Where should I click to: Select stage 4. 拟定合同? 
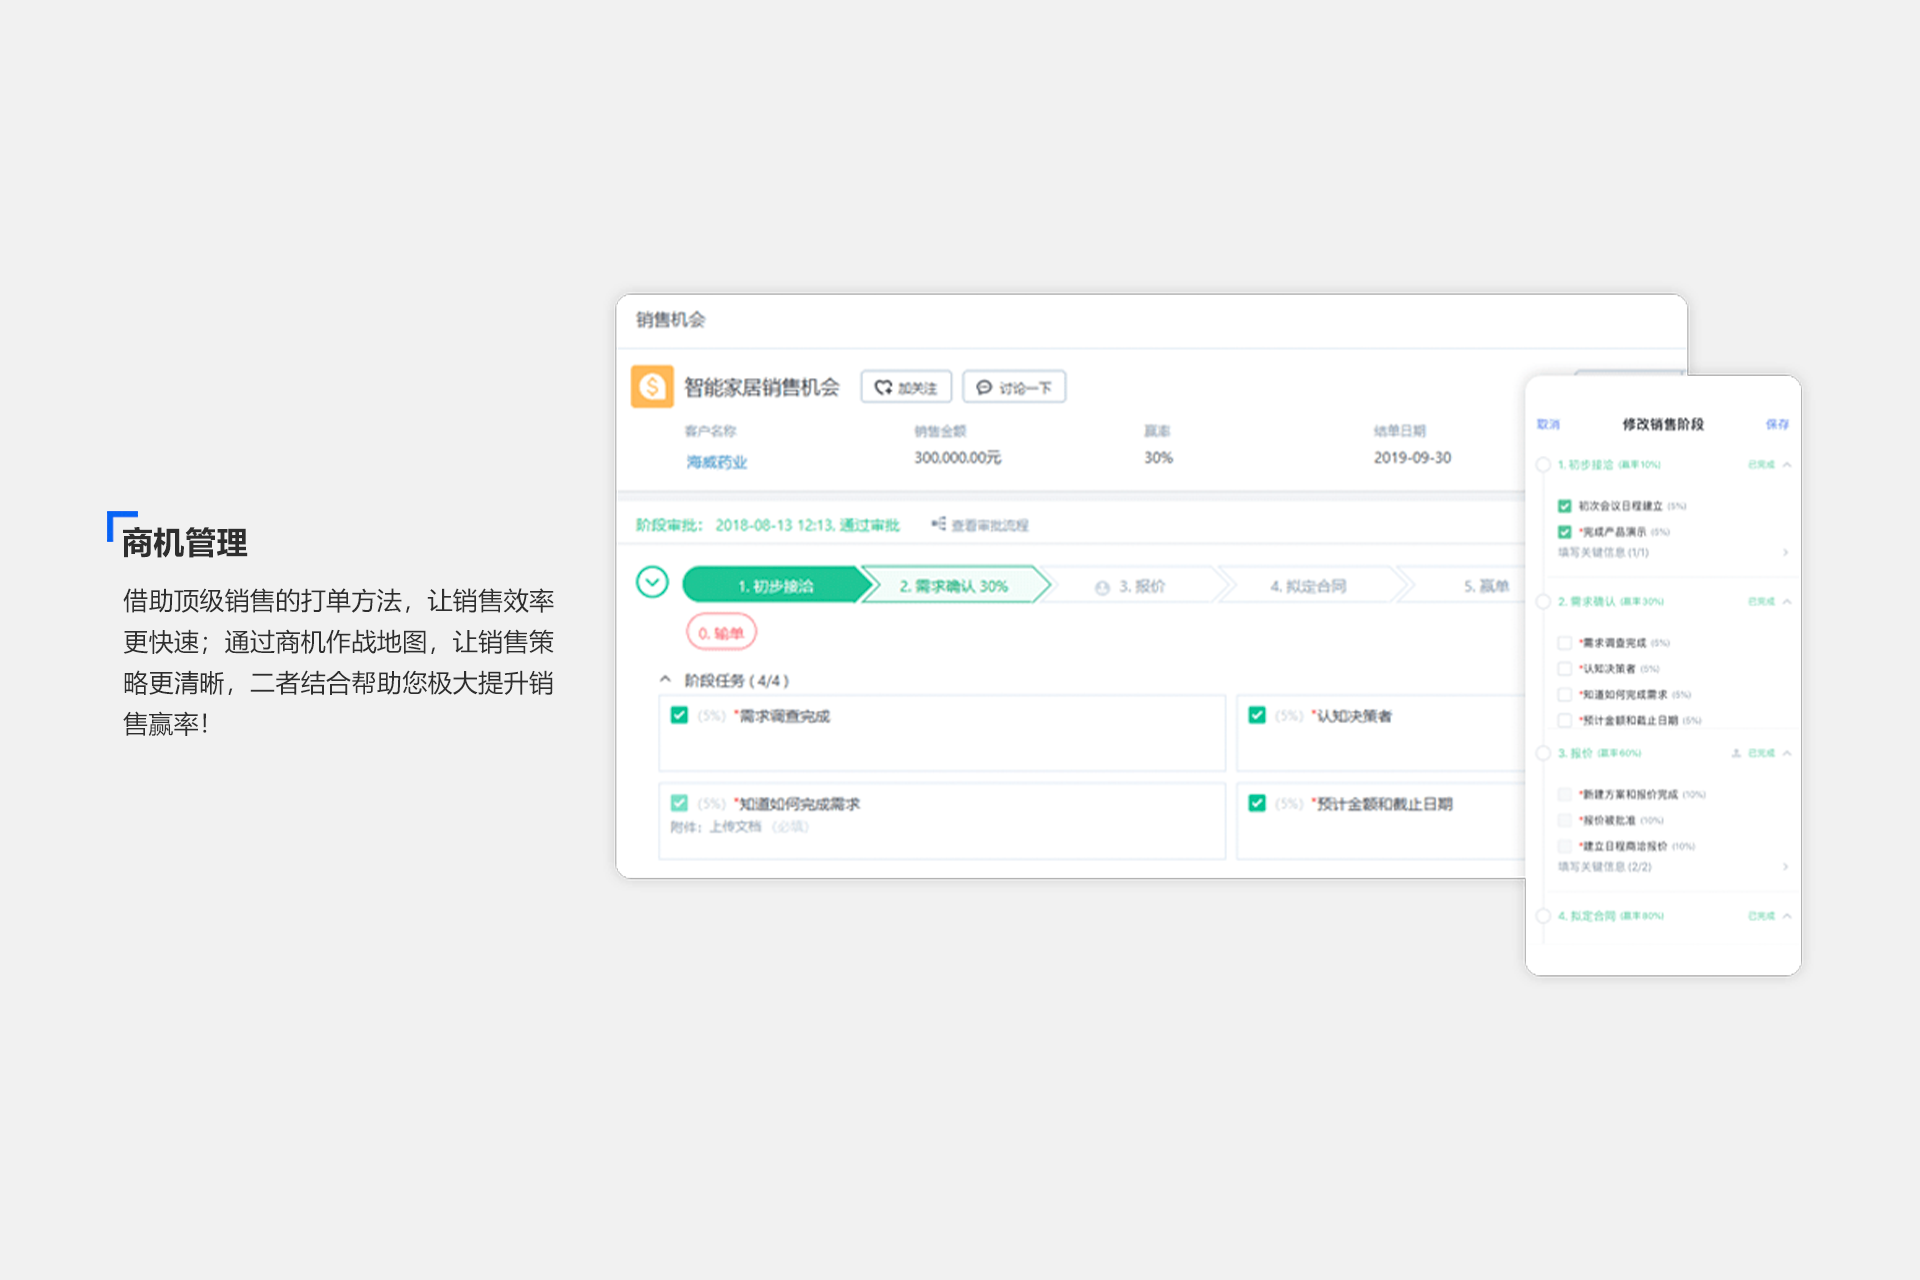point(1308,586)
